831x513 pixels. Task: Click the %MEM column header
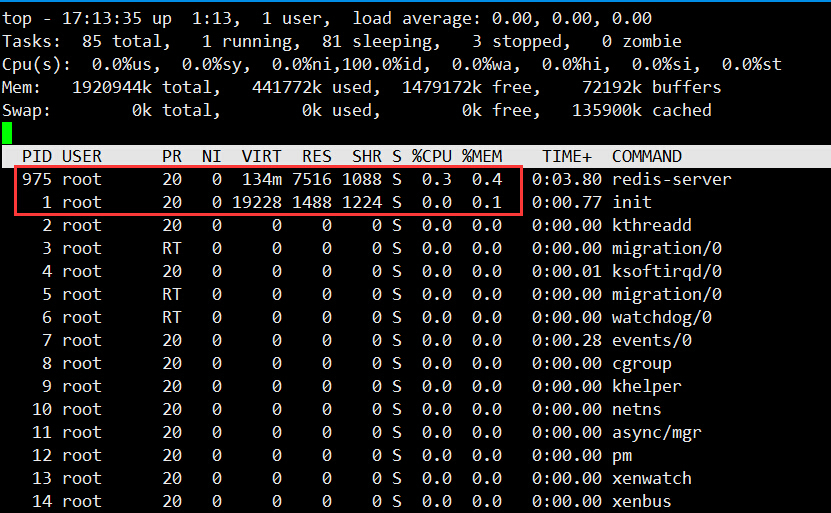(481, 156)
